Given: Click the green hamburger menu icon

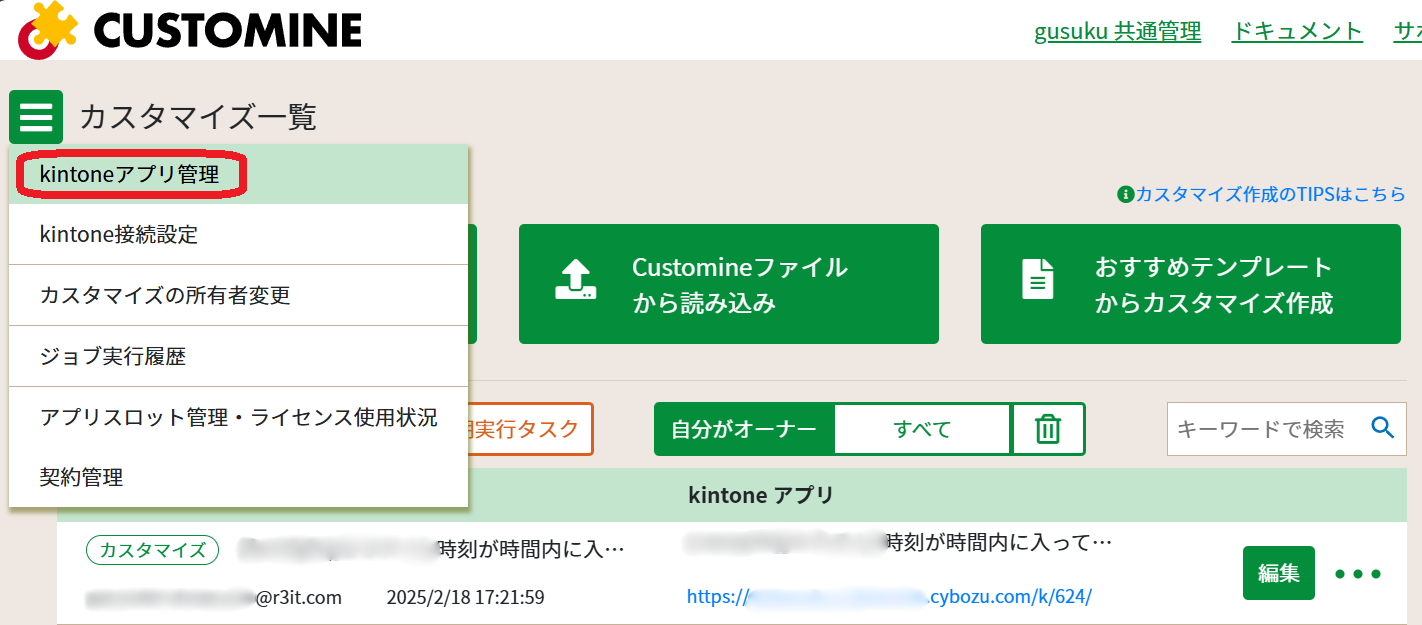Looking at the screenshot, I should [x=36, y=117].
